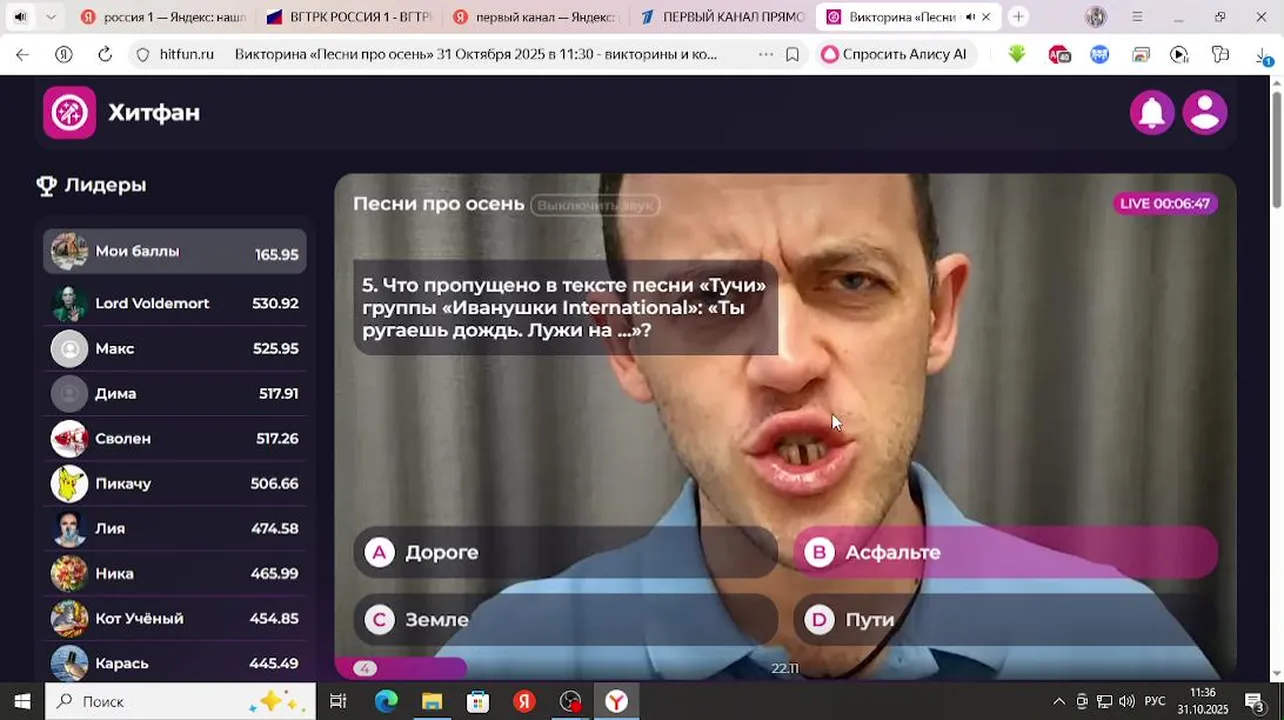1284x720 pixels.
Task: Click Карась leaderboard entry
Action: click(x=175, y=663)
